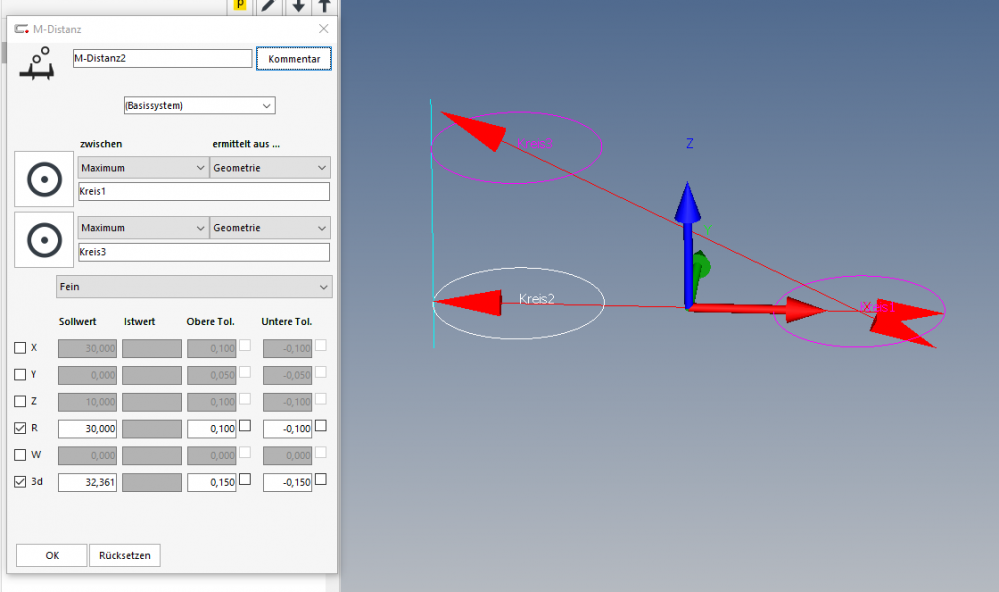Uncheck the R distance checkbox
The image size is (999, 592).
(x=20, y=428)
